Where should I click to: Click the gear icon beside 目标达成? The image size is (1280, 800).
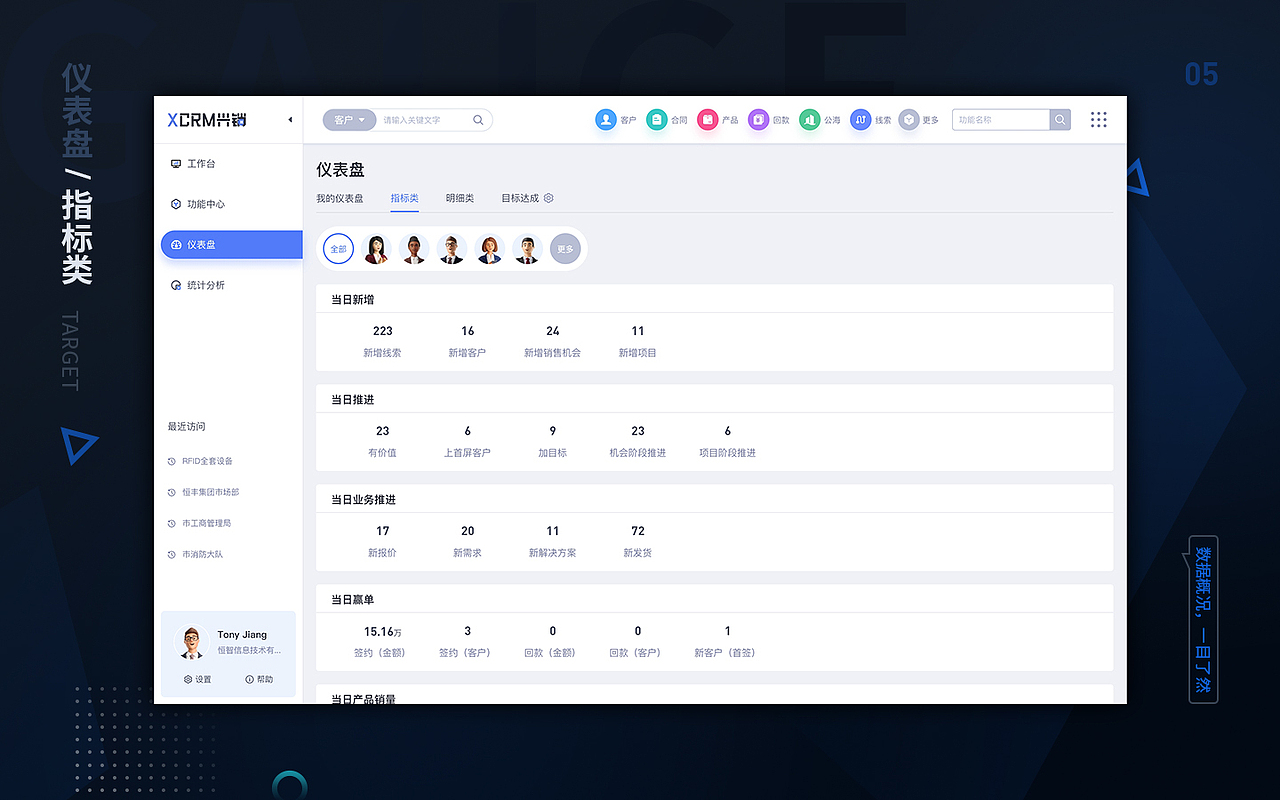point(548,198)
